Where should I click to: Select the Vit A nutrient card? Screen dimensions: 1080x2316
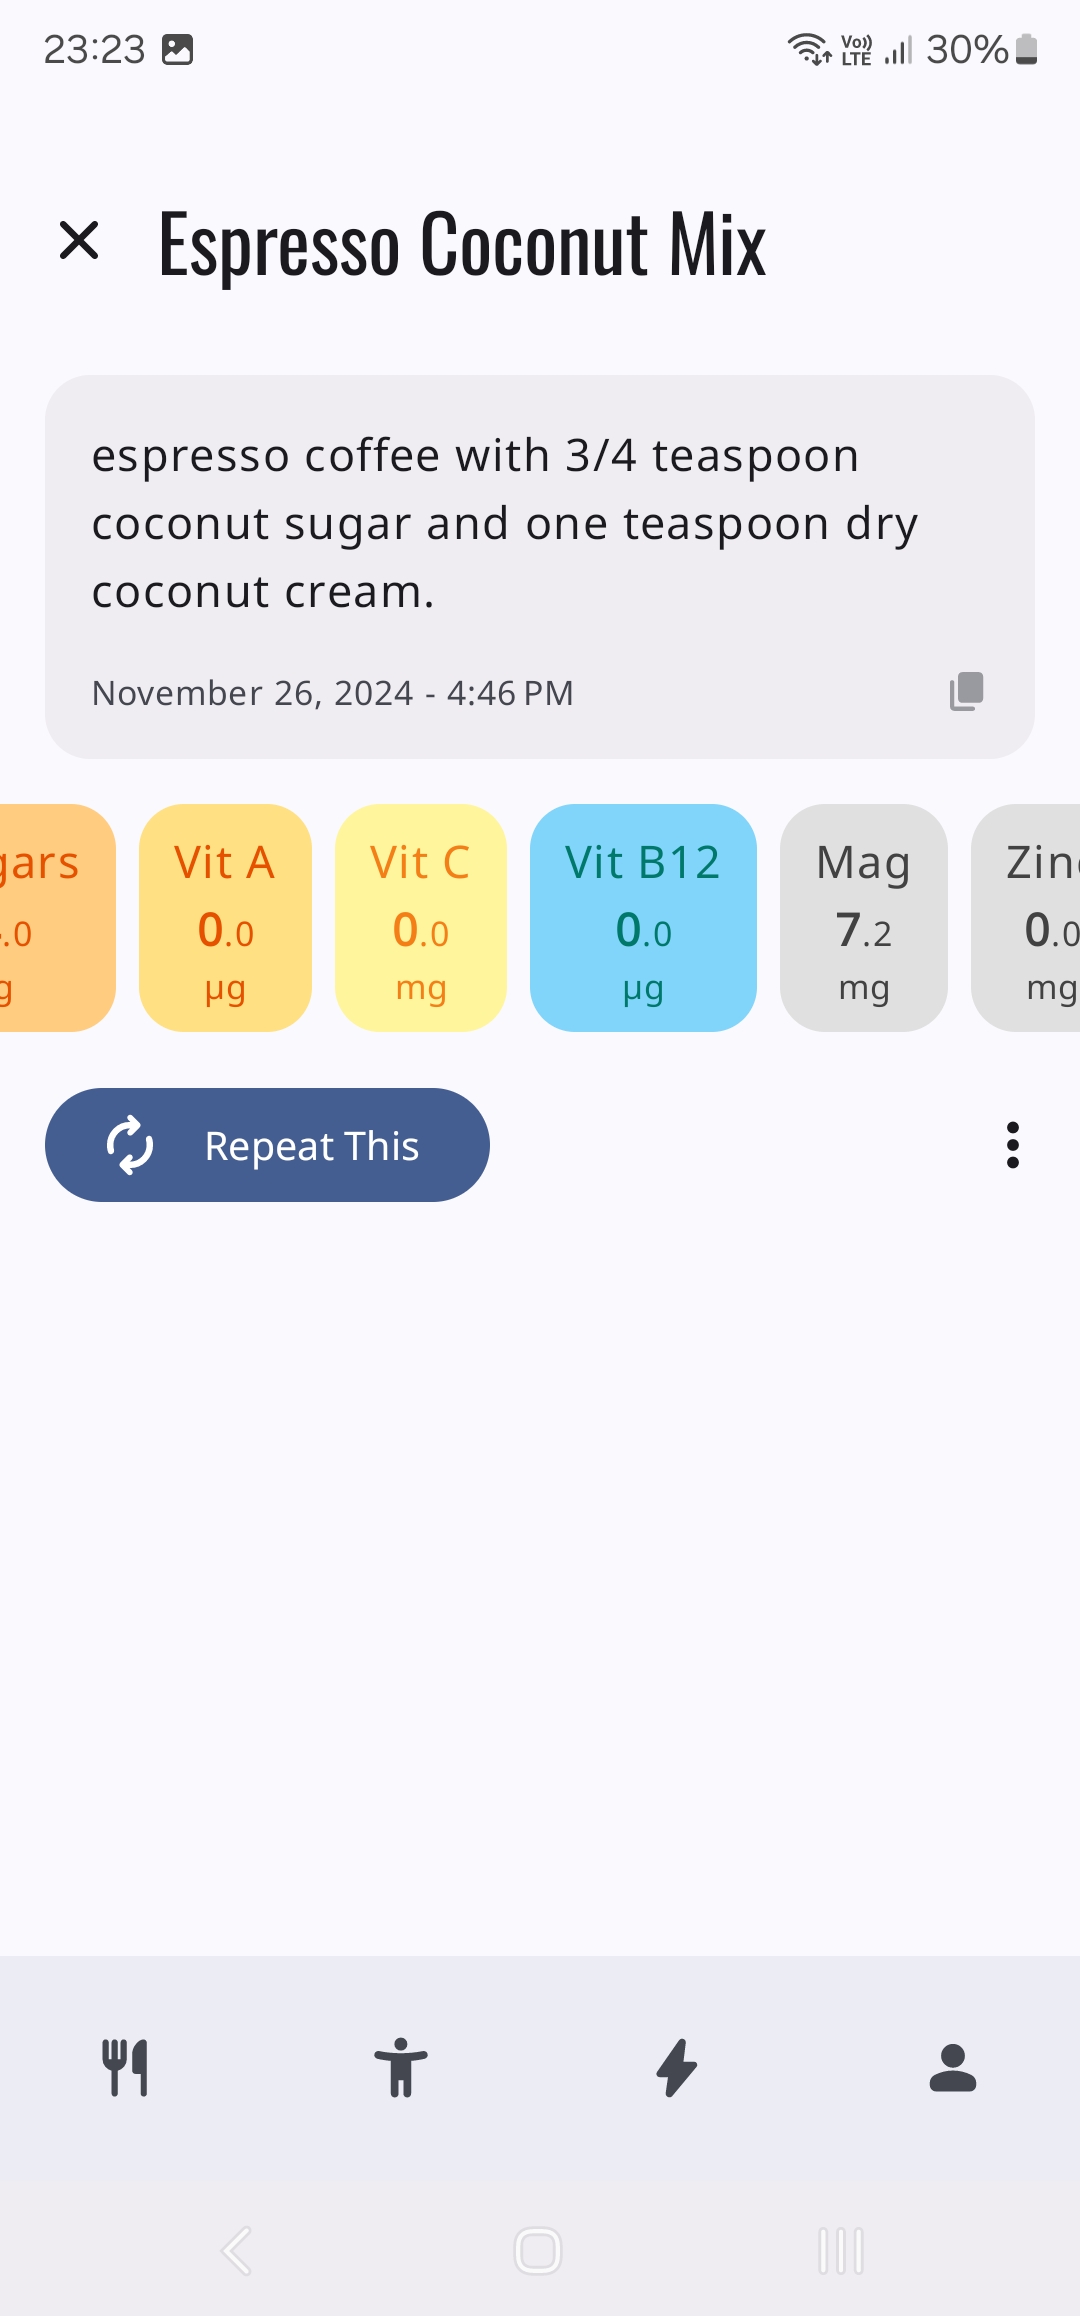coord(224,918)
